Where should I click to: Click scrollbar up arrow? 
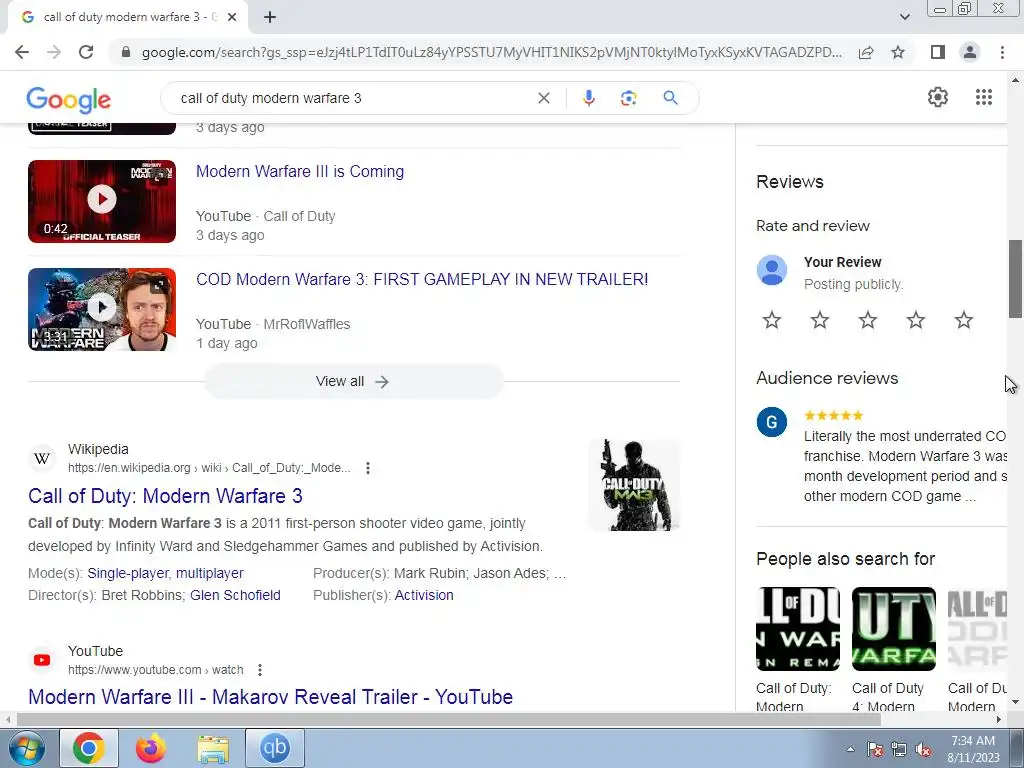tap(1016, 80)
